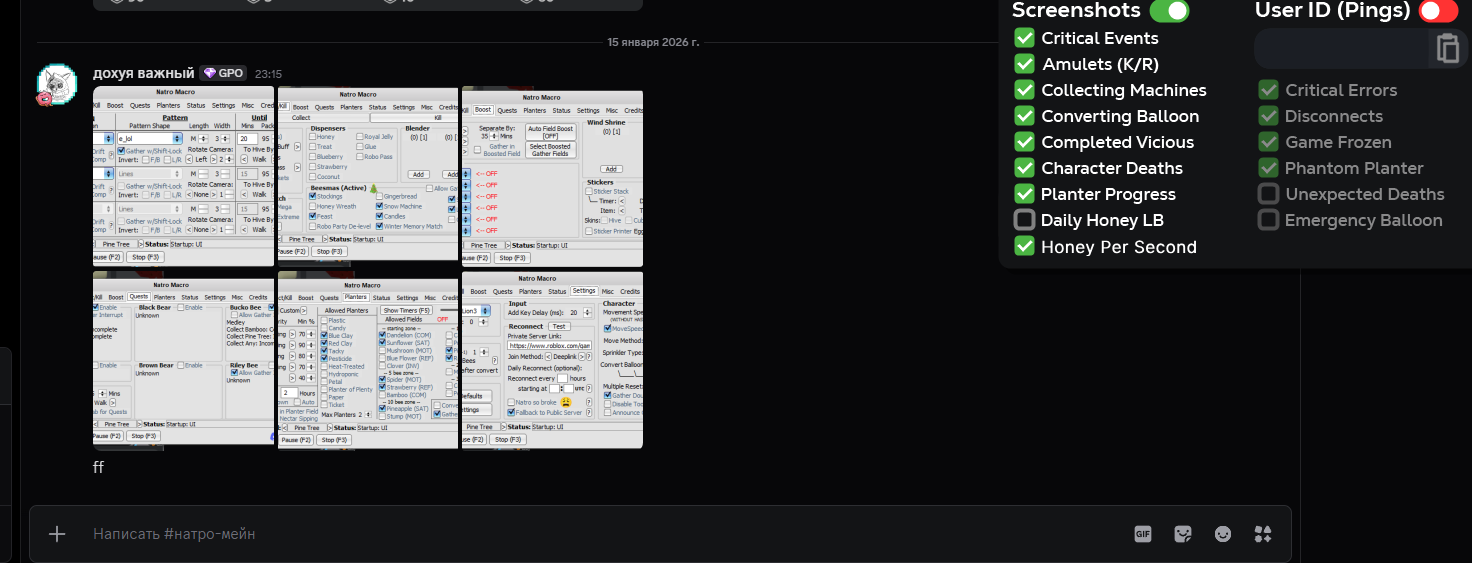Screen dimensions: 1472x563
Task: Open the Natro Macro Boost tab screenshot
Action: [552, 177]
